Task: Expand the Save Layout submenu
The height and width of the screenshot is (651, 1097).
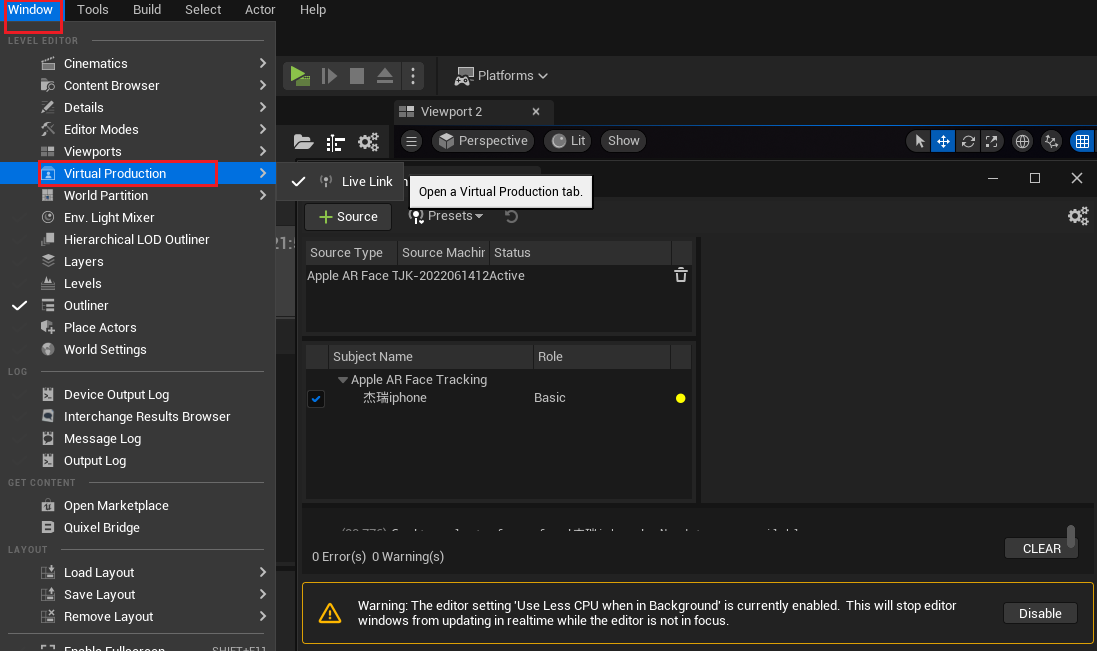Action: coord(138,595)
